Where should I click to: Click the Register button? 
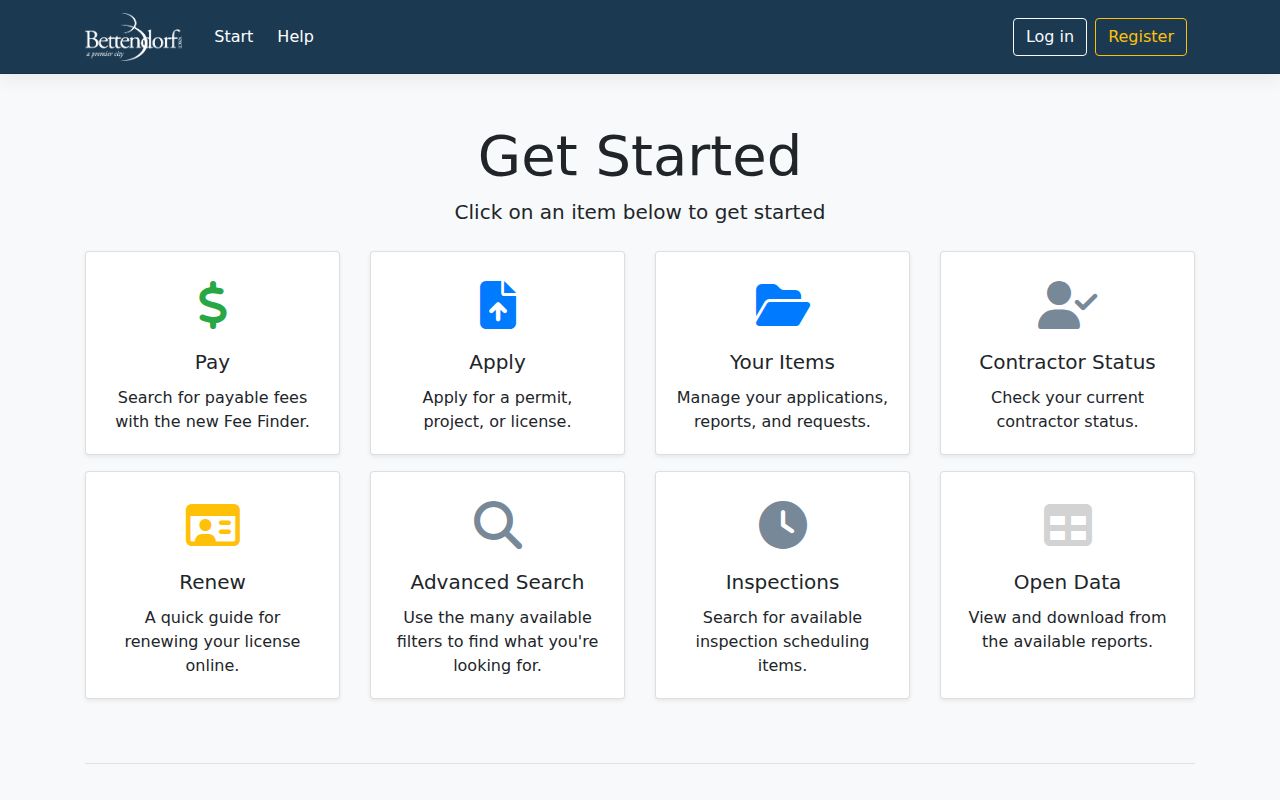(1141, 37)
